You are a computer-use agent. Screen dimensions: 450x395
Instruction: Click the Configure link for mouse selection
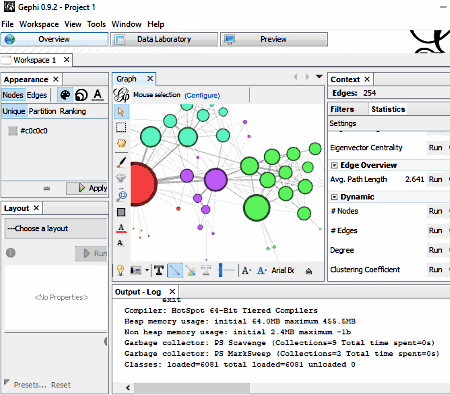tap(202, 95)
